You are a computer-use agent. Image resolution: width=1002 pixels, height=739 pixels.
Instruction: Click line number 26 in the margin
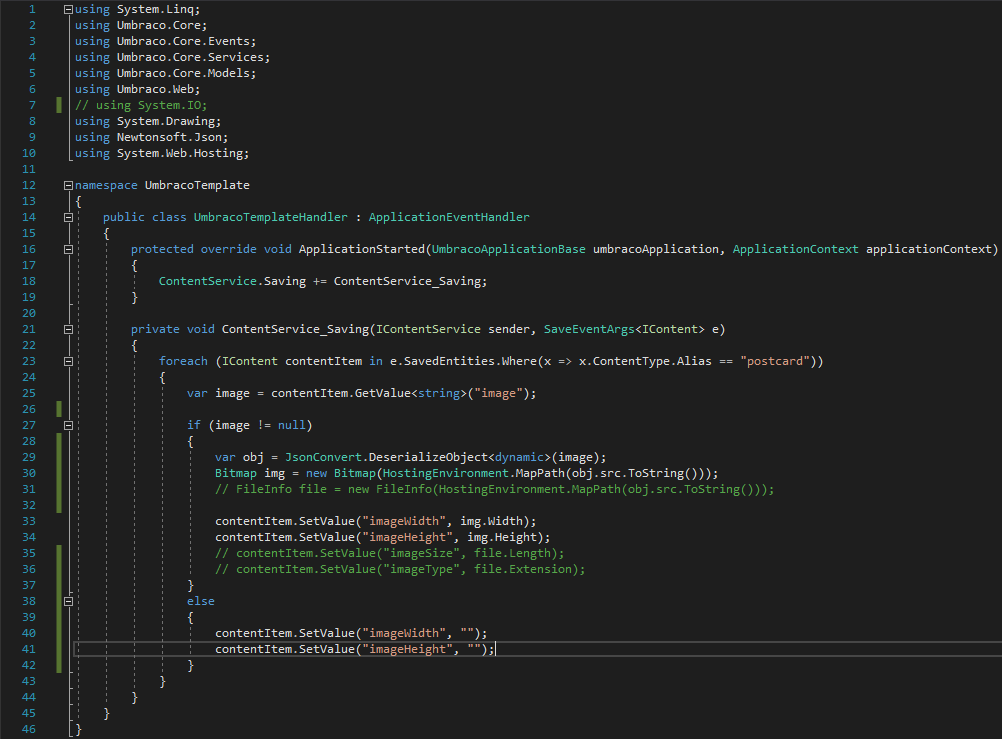[x=29, y=409]
